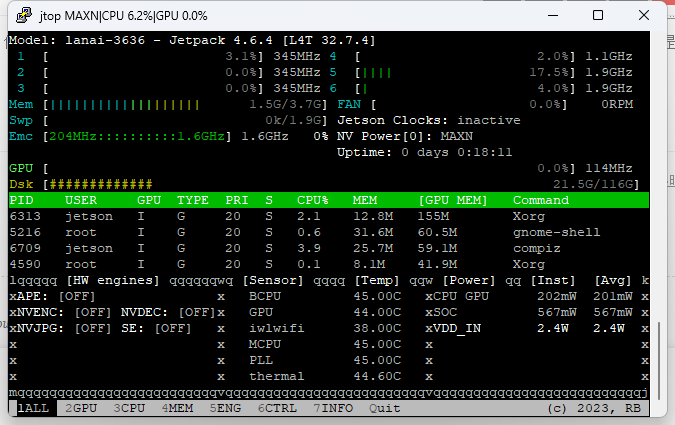
Task: Click the terminal vertical scrollbar thumb
Action: click(x=657, y=358)
